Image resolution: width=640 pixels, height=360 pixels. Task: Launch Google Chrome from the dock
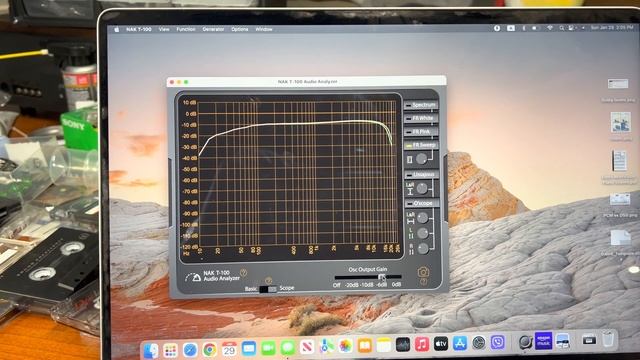(x=210, y=349)
